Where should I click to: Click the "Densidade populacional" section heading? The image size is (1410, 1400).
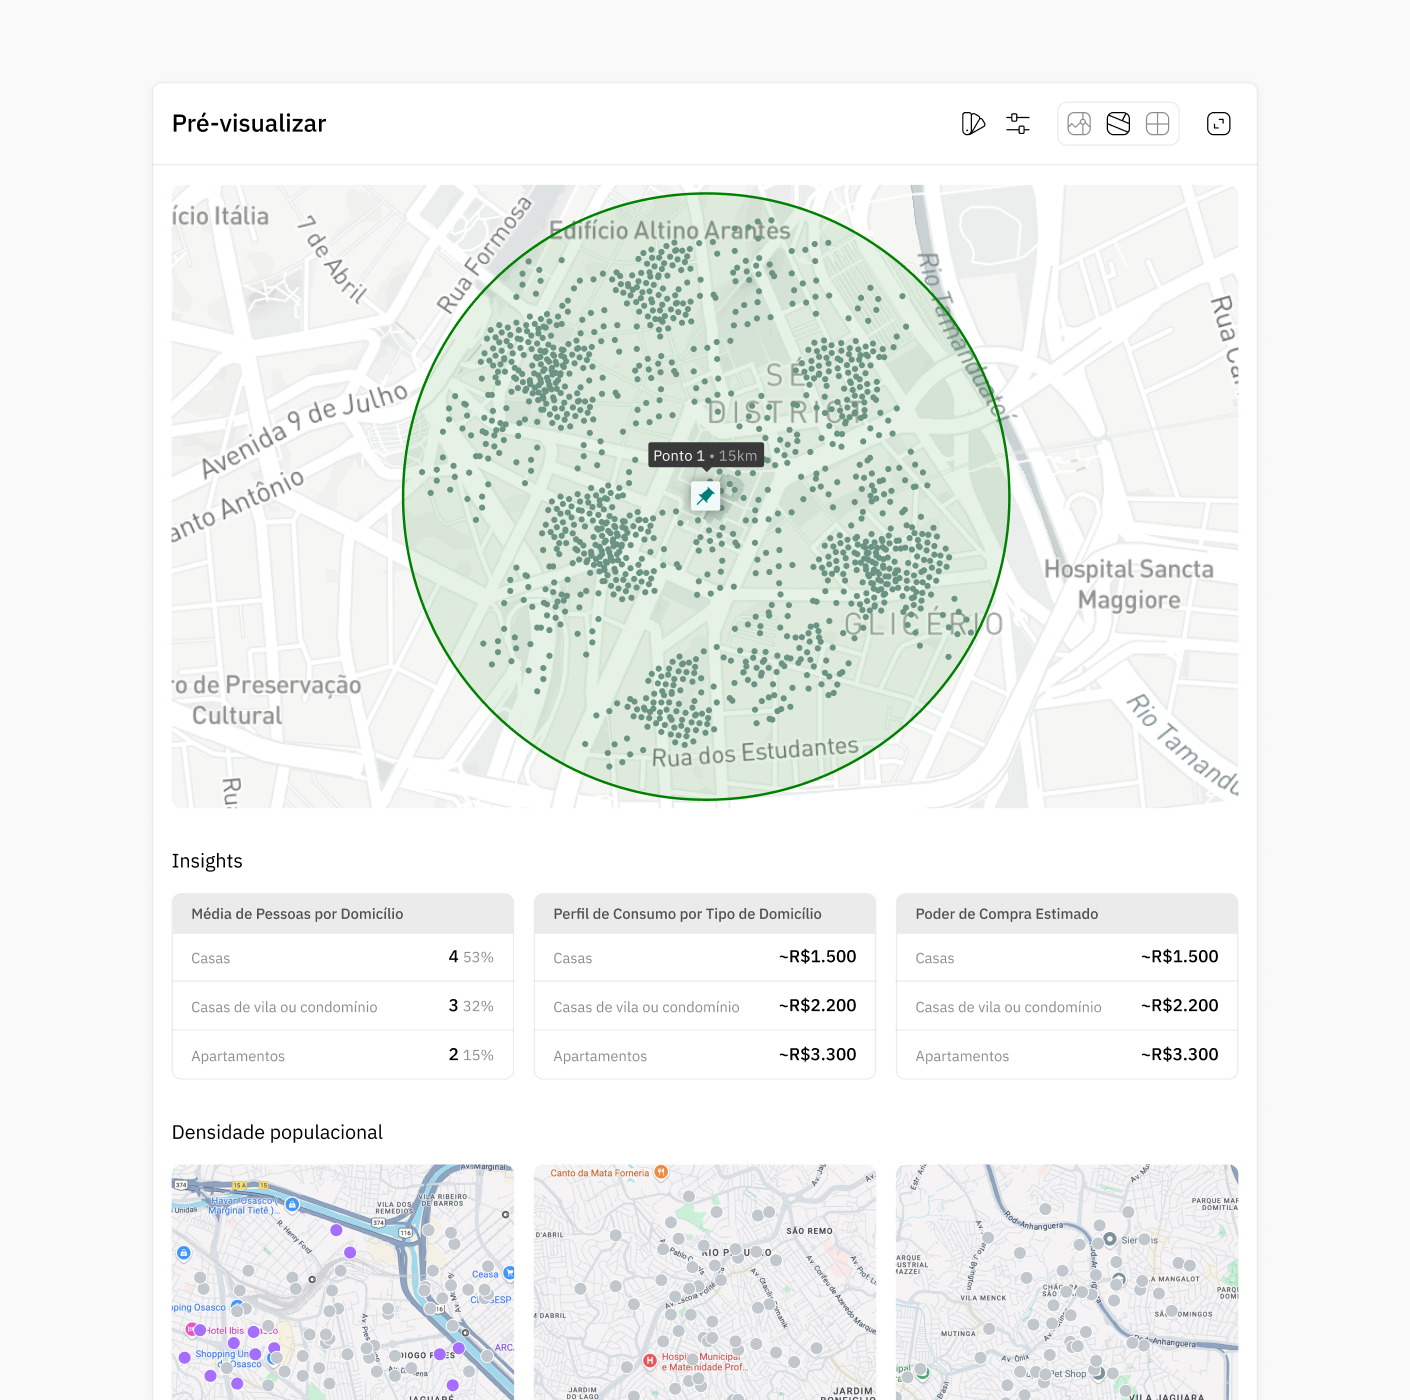tap(277, 1132)
